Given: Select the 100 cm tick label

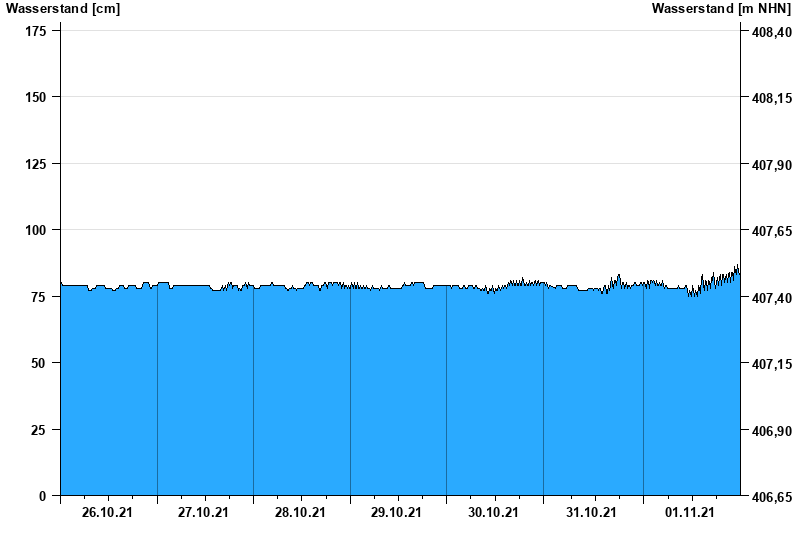Looking at the screenshot, I should (35, 230).
